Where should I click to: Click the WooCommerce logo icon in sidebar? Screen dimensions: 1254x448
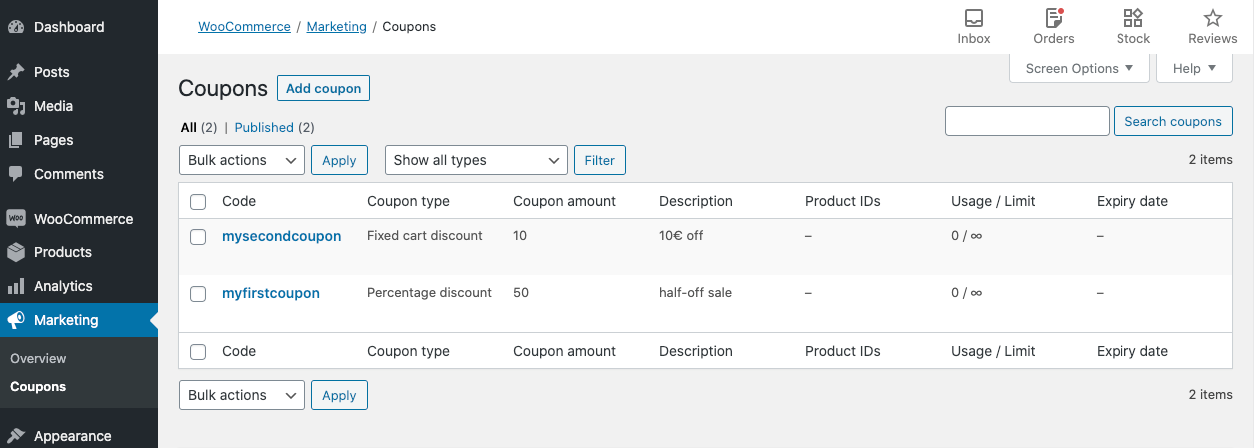(16, 219)
